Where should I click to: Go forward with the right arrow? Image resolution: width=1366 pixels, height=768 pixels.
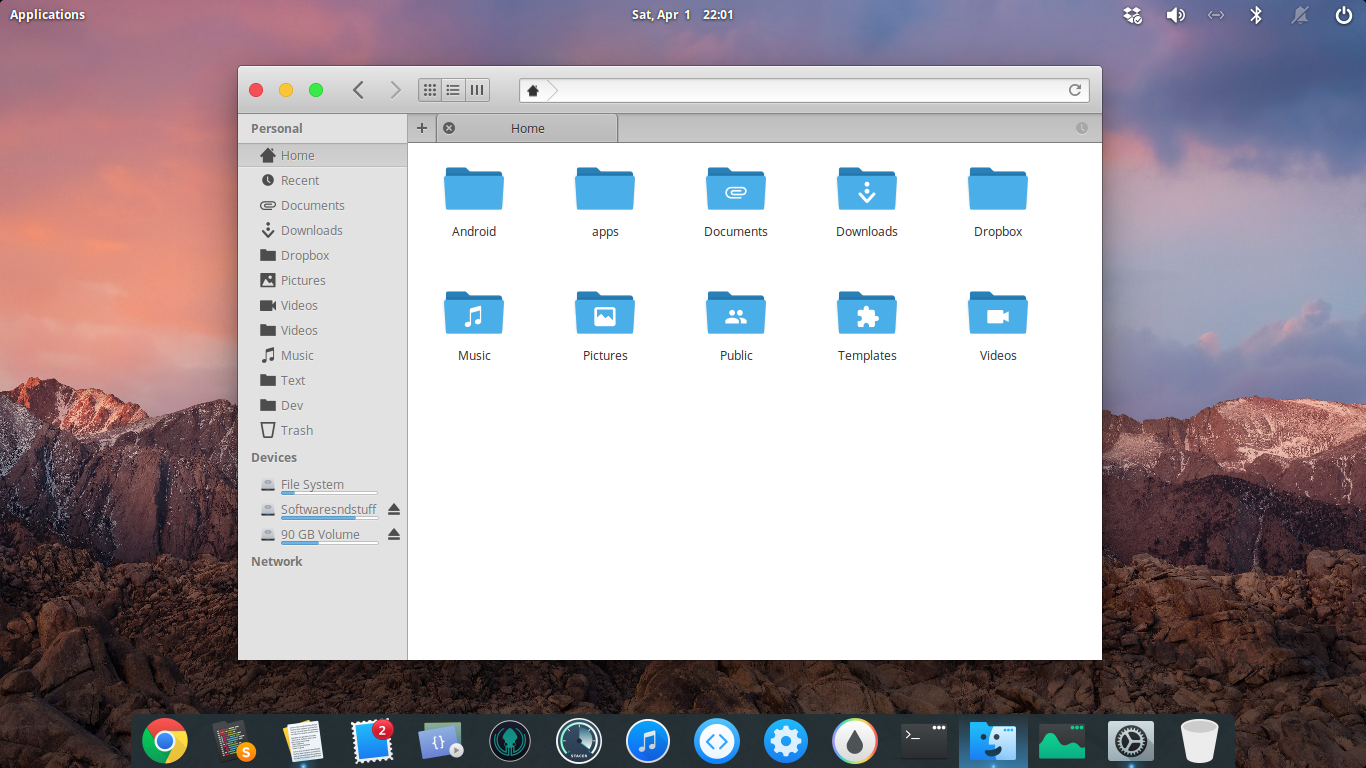[x=395, y=90]
